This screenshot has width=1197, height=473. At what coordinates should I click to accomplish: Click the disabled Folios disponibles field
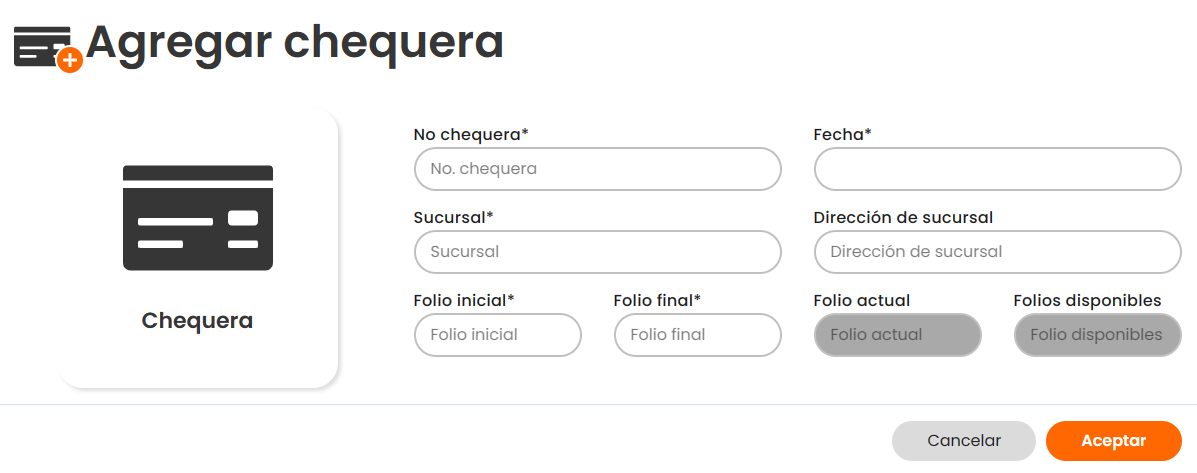(1097, 335)
